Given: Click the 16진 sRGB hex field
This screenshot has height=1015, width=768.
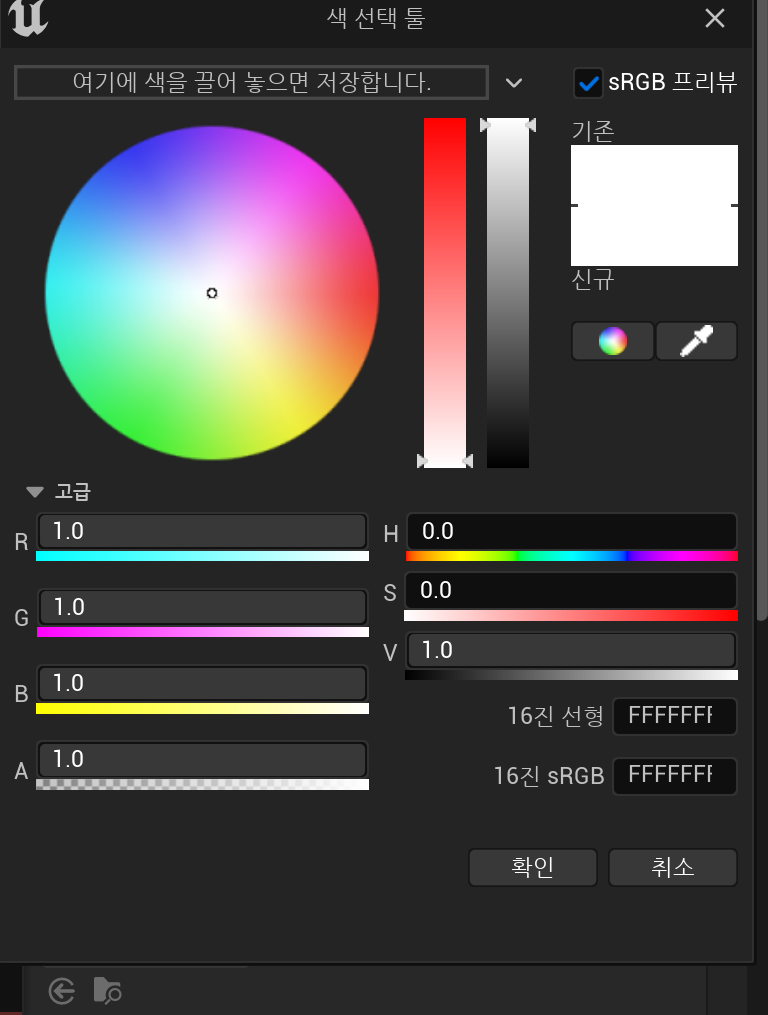Looking at the screenshot, I should pos(675,775).
